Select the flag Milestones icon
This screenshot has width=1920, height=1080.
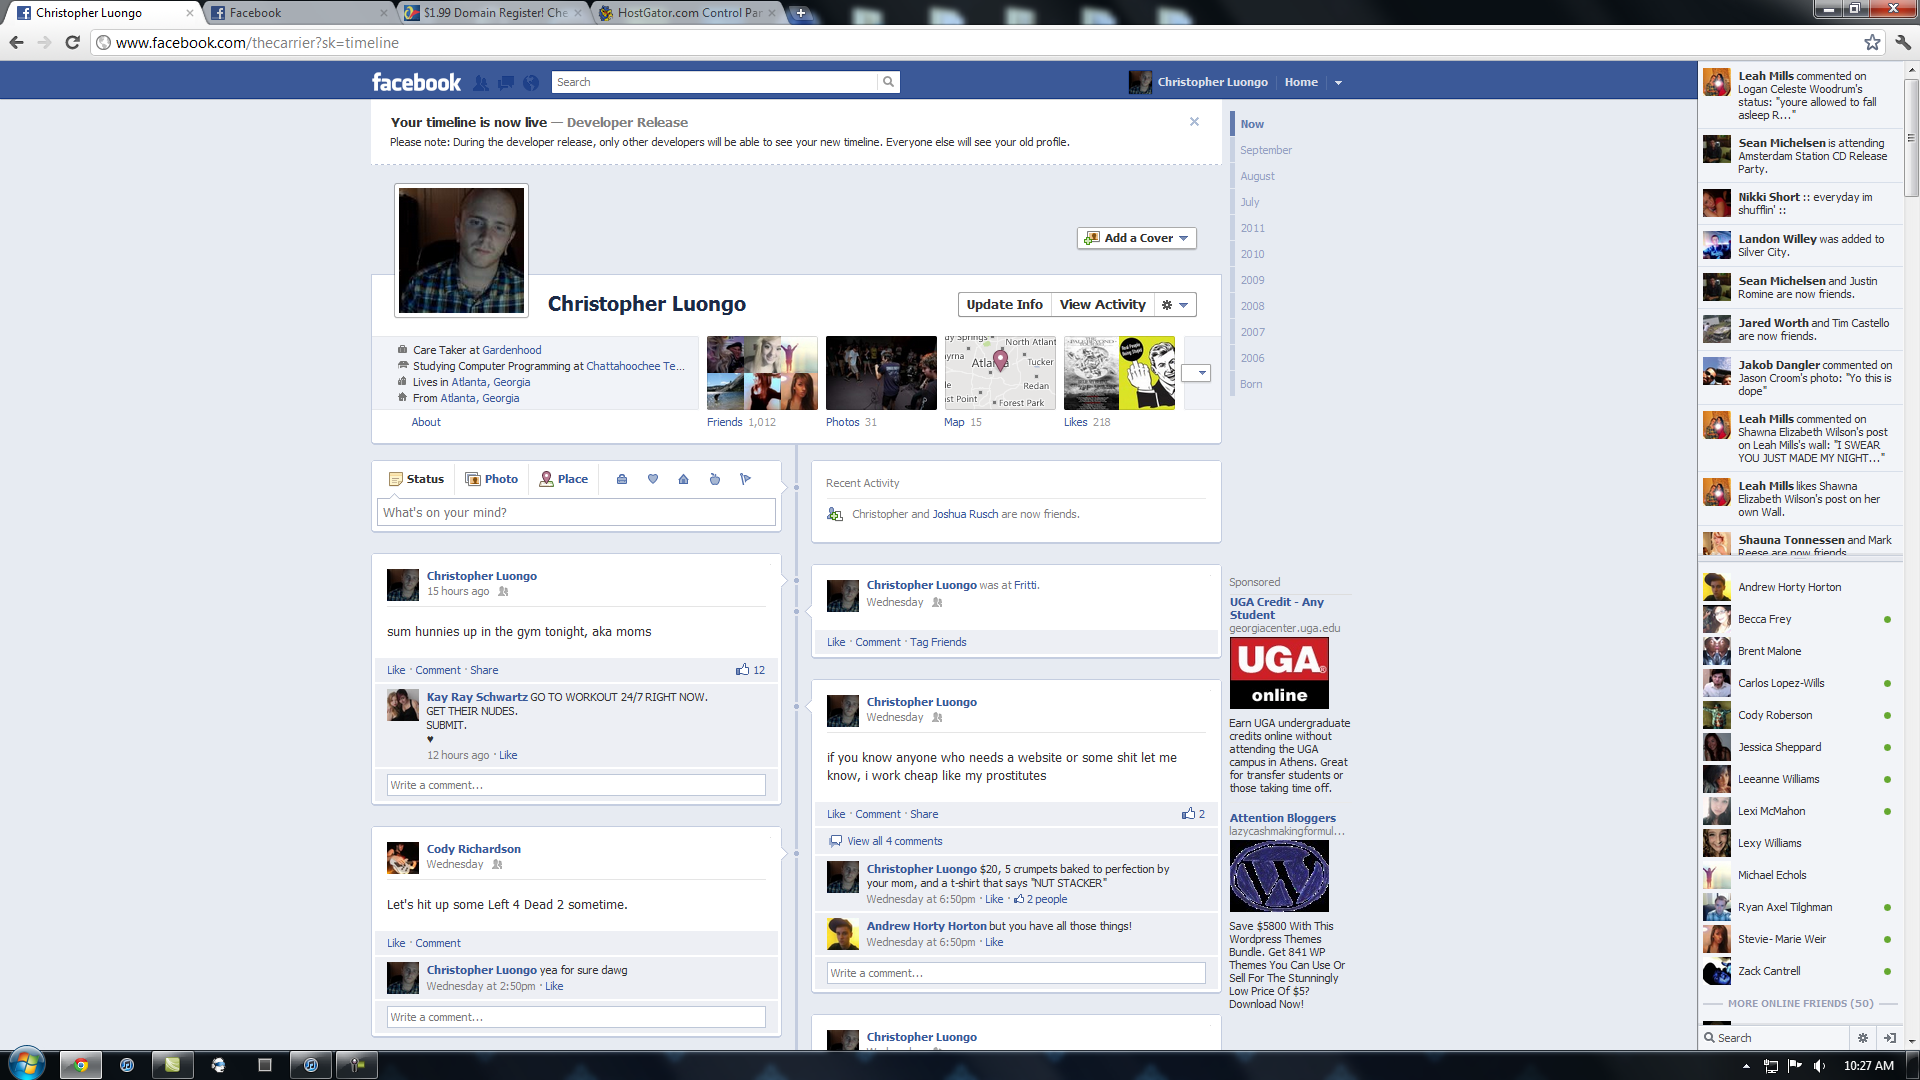(746, 479)
